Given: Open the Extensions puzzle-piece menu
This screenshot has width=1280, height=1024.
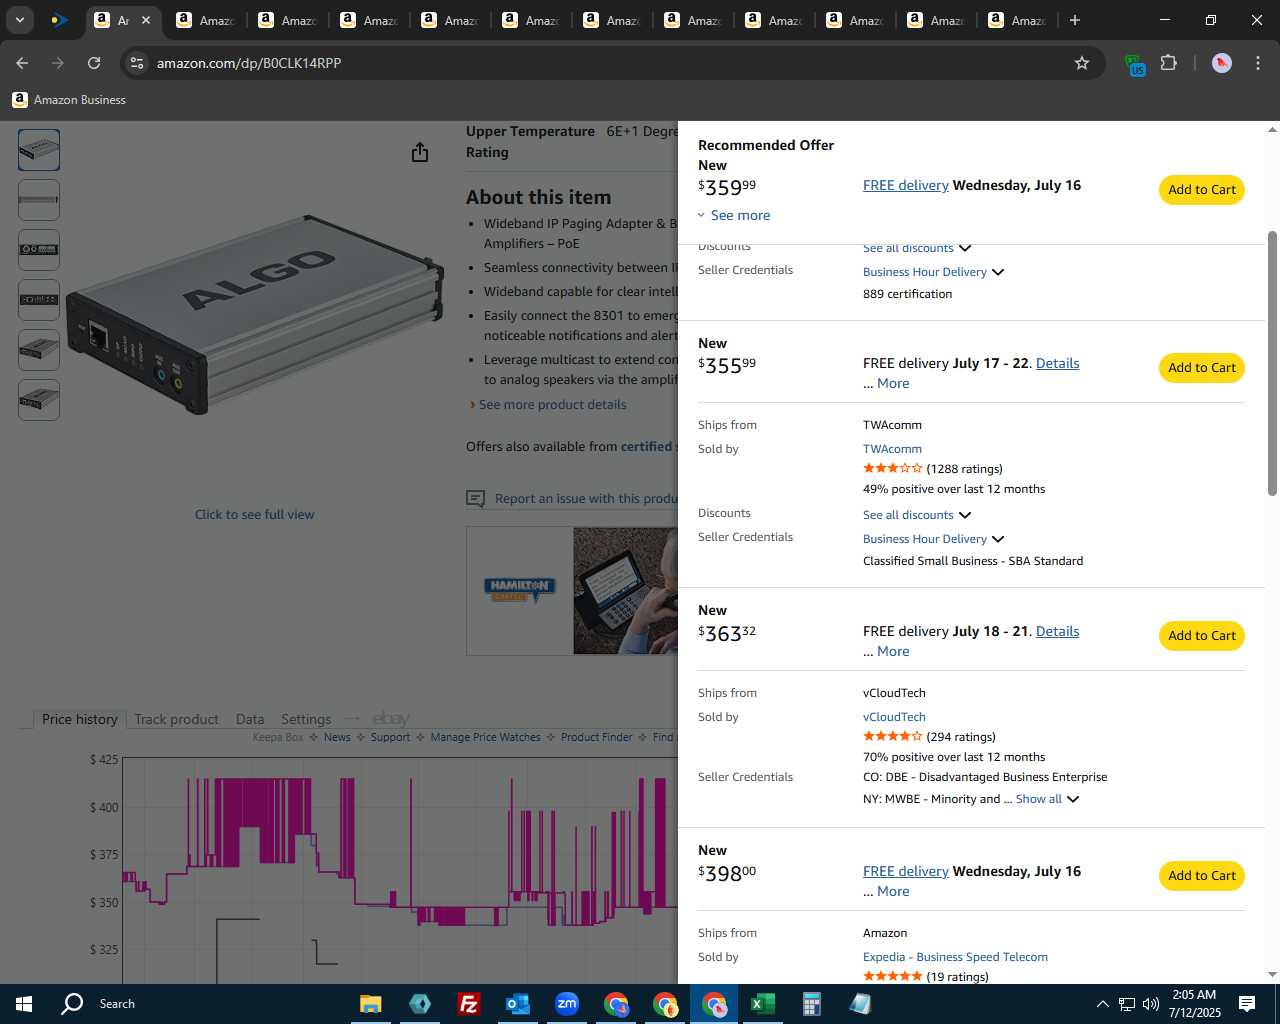Looking at the screenshot, I should [x=1168, y=63].
